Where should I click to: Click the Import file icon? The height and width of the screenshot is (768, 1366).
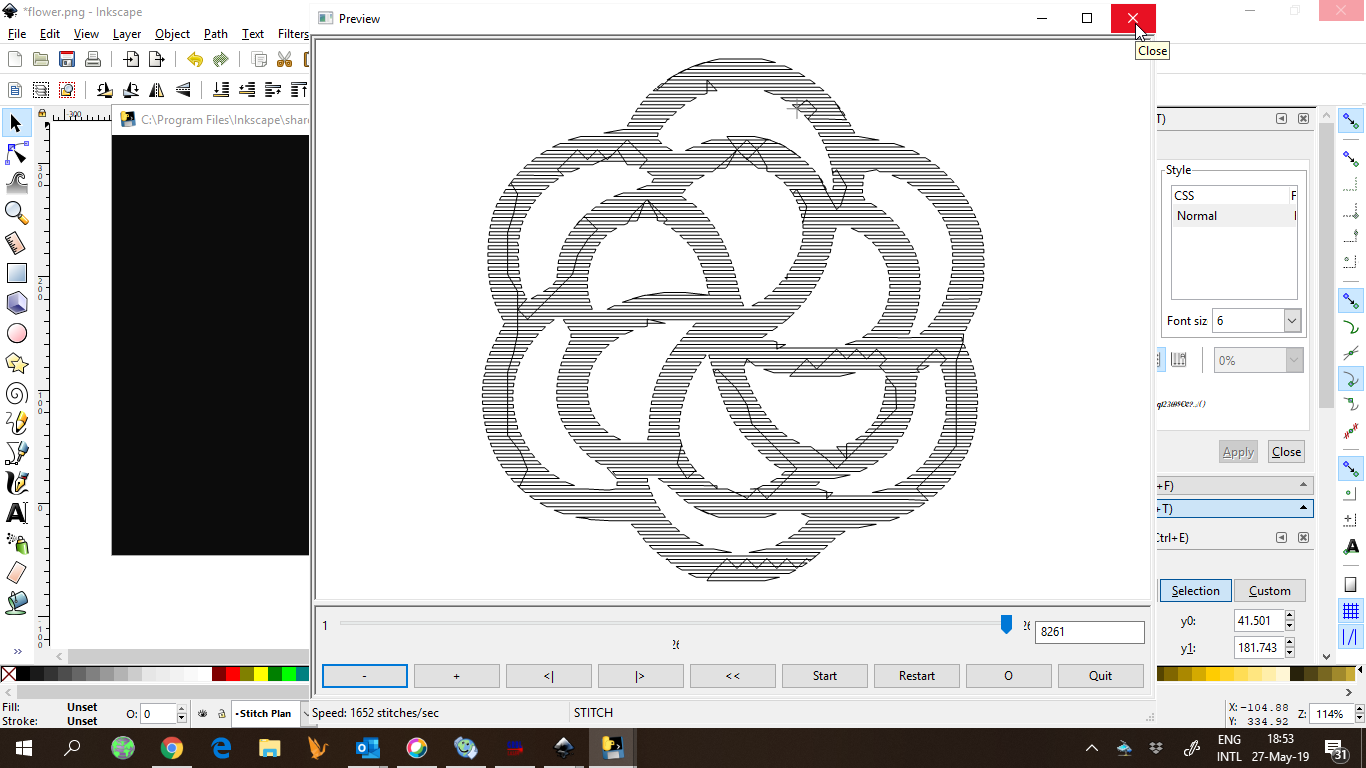(x=131, y=60)
